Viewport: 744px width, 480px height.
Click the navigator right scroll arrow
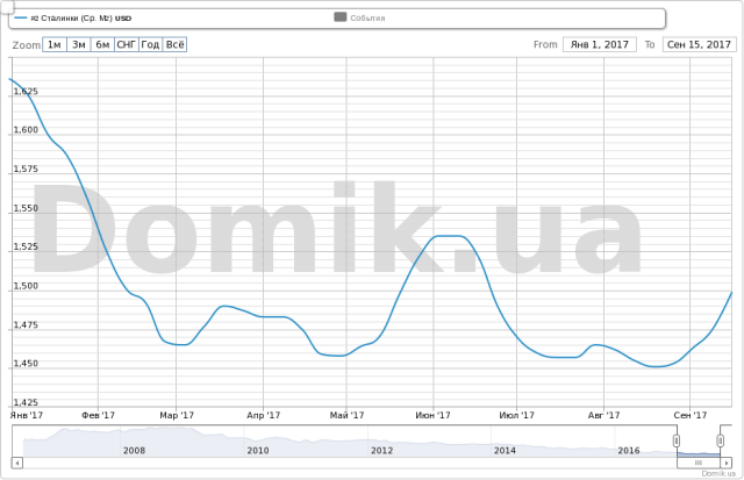click(726, 462)
